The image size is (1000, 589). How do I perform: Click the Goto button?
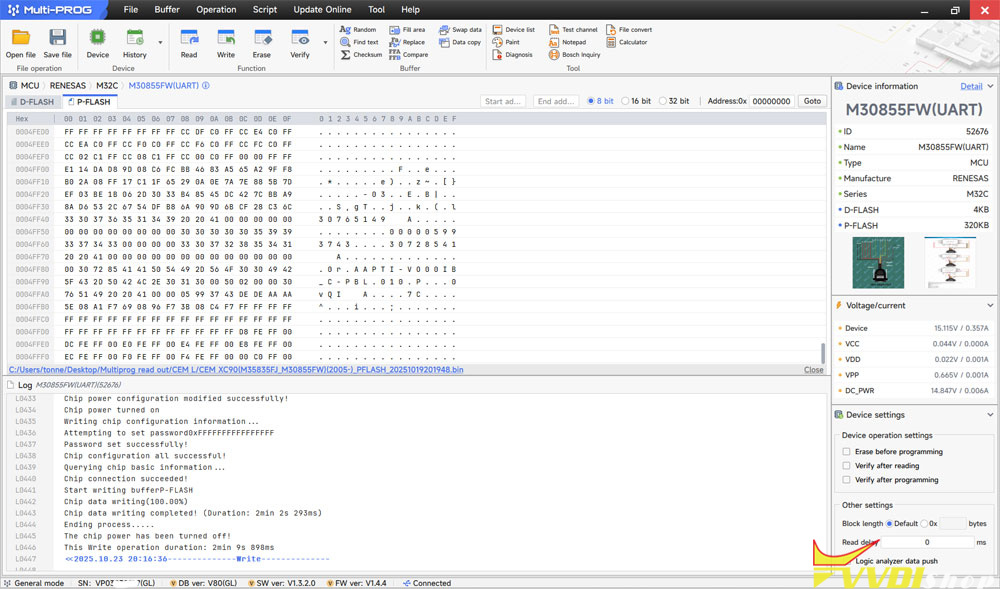pos(812,101)
